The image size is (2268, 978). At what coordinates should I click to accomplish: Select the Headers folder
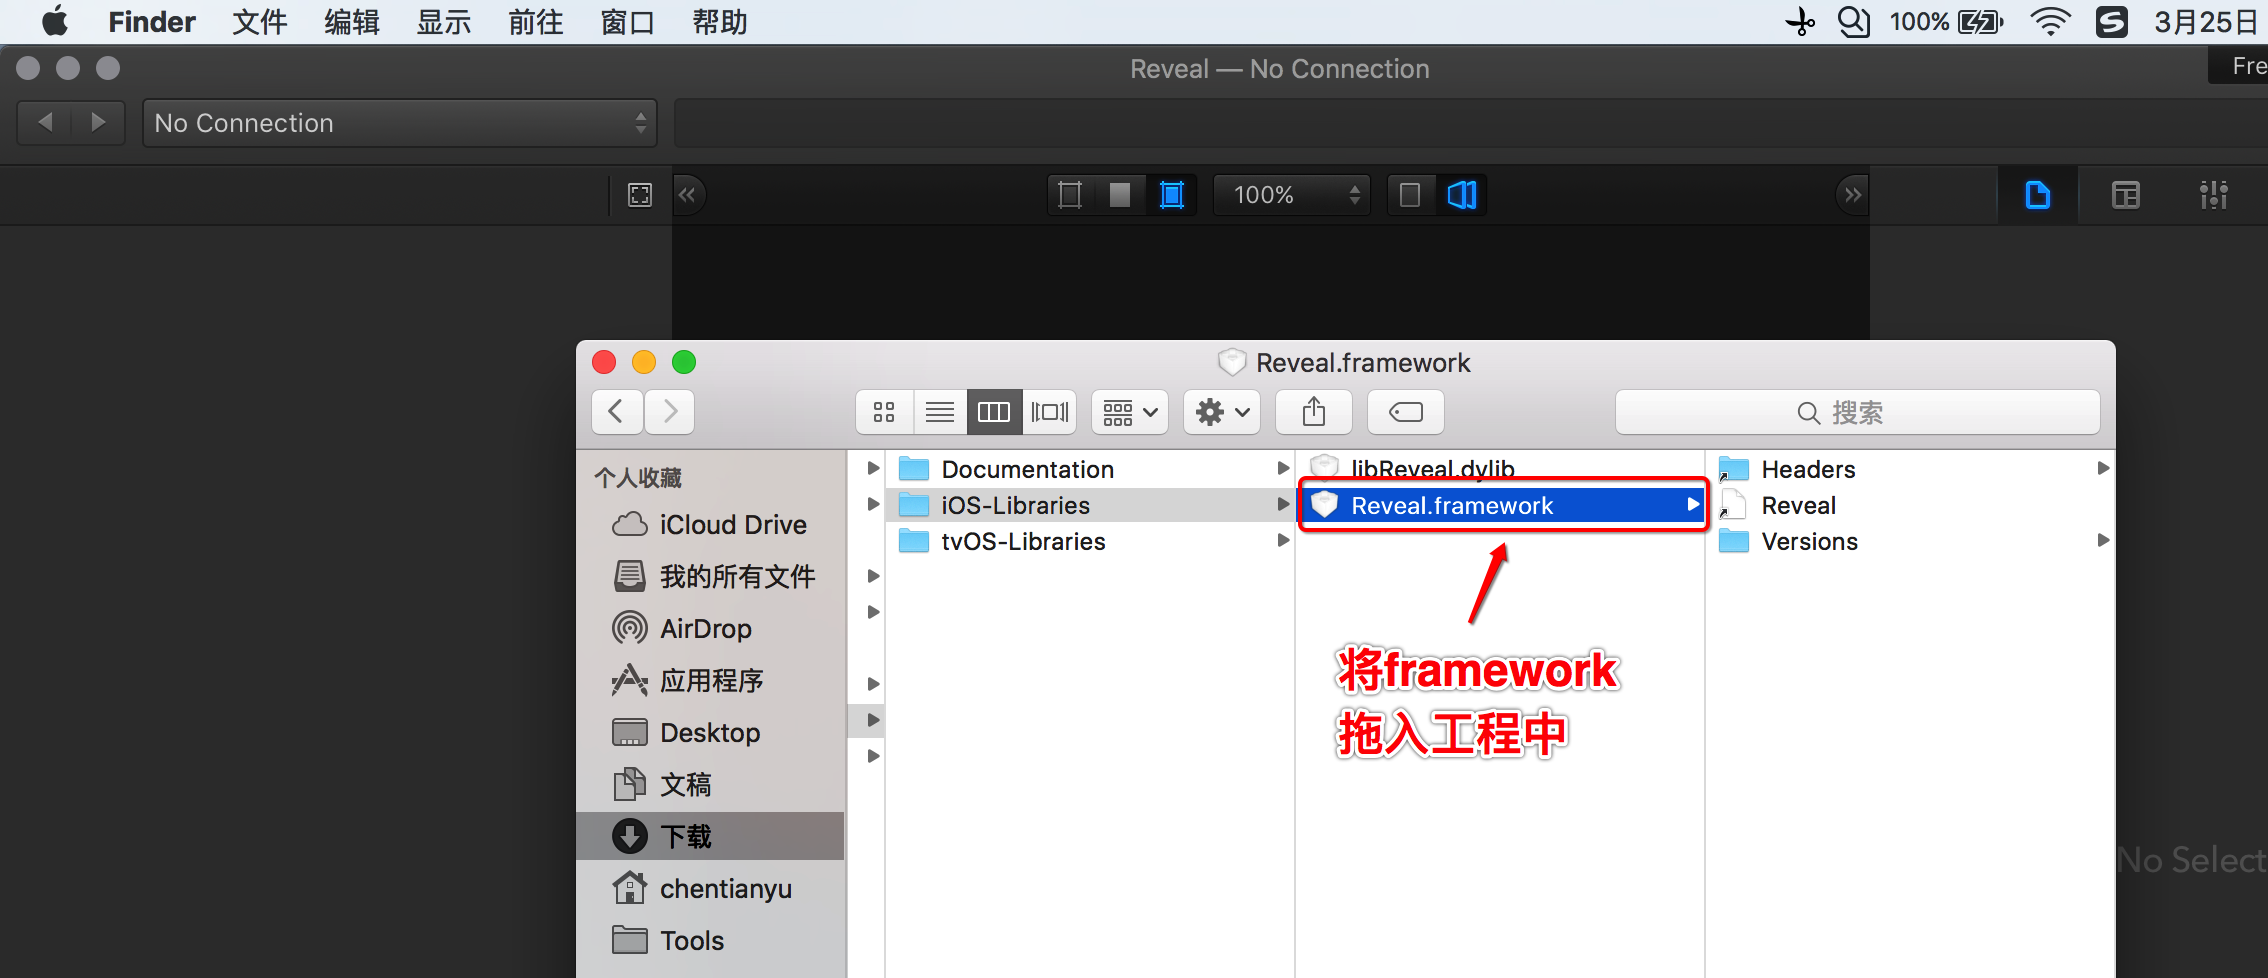[1912, 469]
